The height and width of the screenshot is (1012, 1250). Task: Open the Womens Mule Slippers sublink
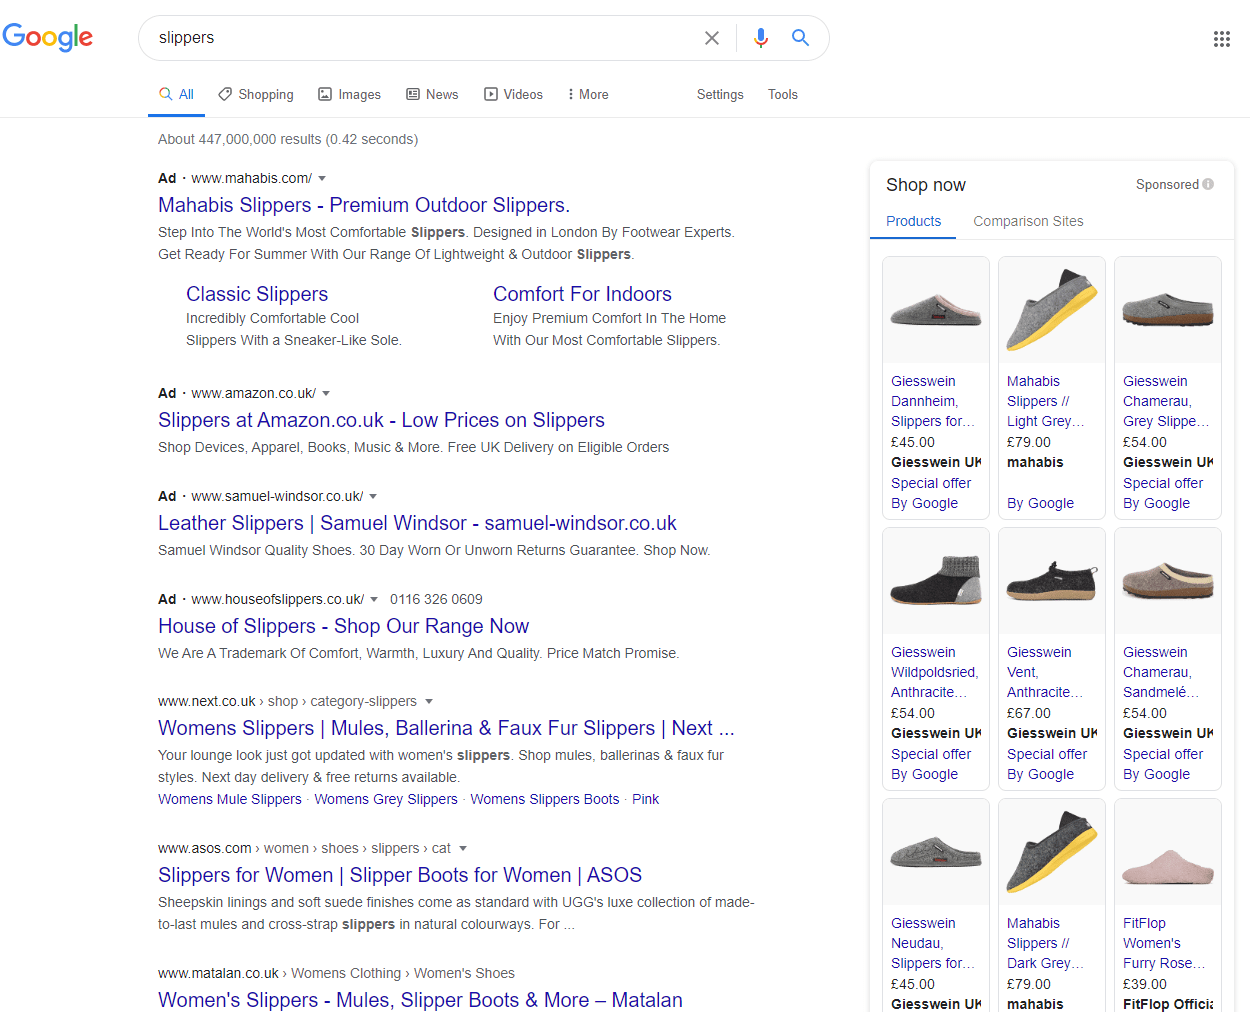[230, 799]
